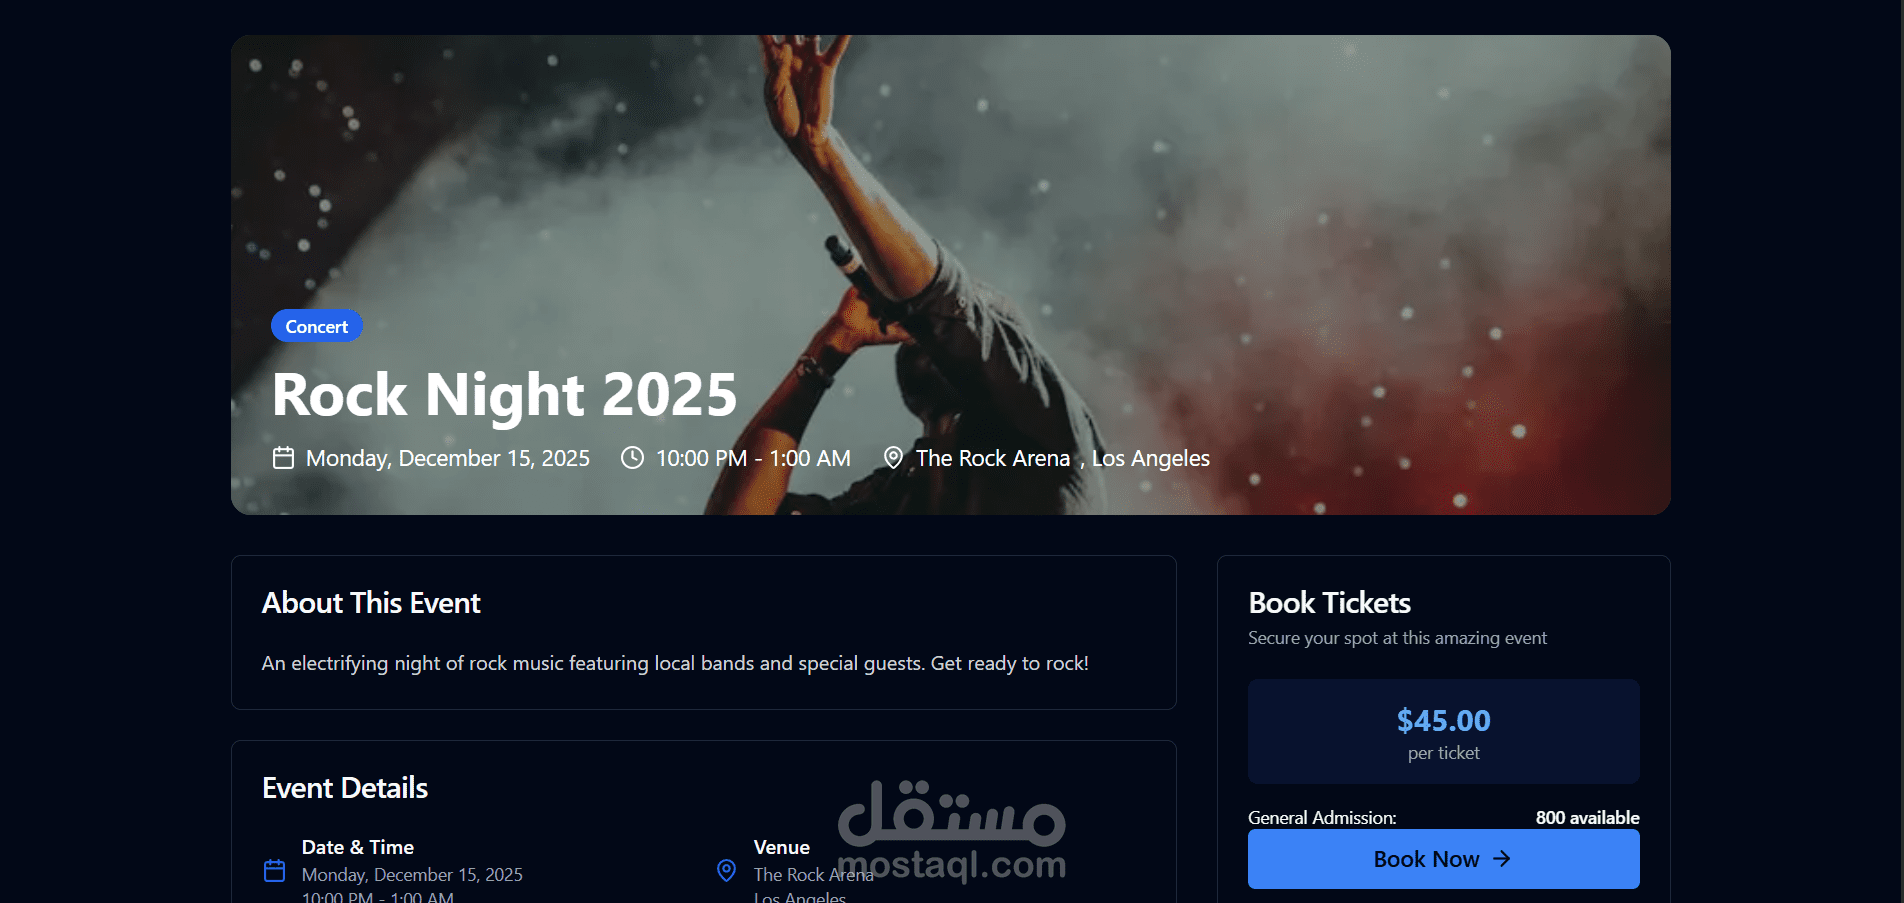Click the clock icon next to 10:00 PM
Image resolution: width=1904 pixels, height=903 pixels.
click(632, 458)
